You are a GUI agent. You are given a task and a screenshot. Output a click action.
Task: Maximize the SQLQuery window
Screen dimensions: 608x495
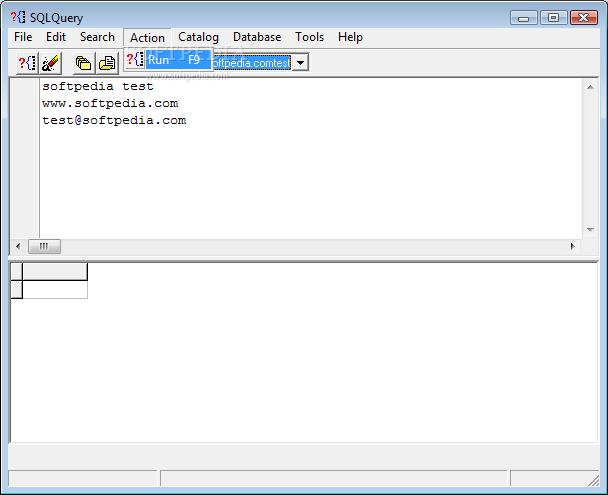coord(553,18)
